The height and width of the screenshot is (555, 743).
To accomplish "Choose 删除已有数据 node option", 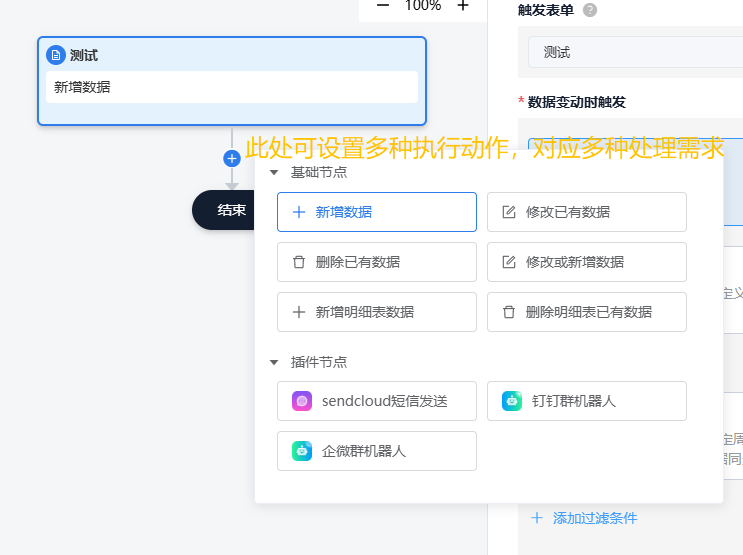I will click(376, 262).
